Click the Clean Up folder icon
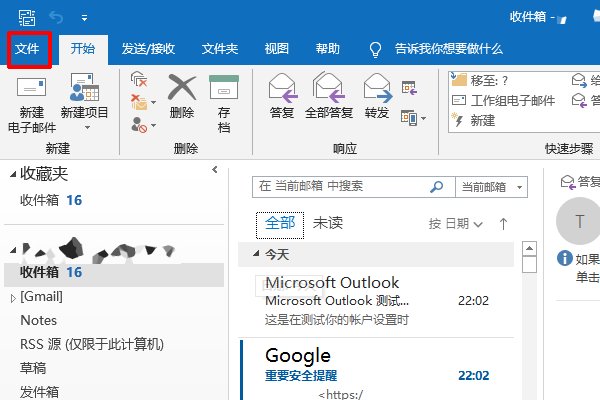 coord(139,102)
